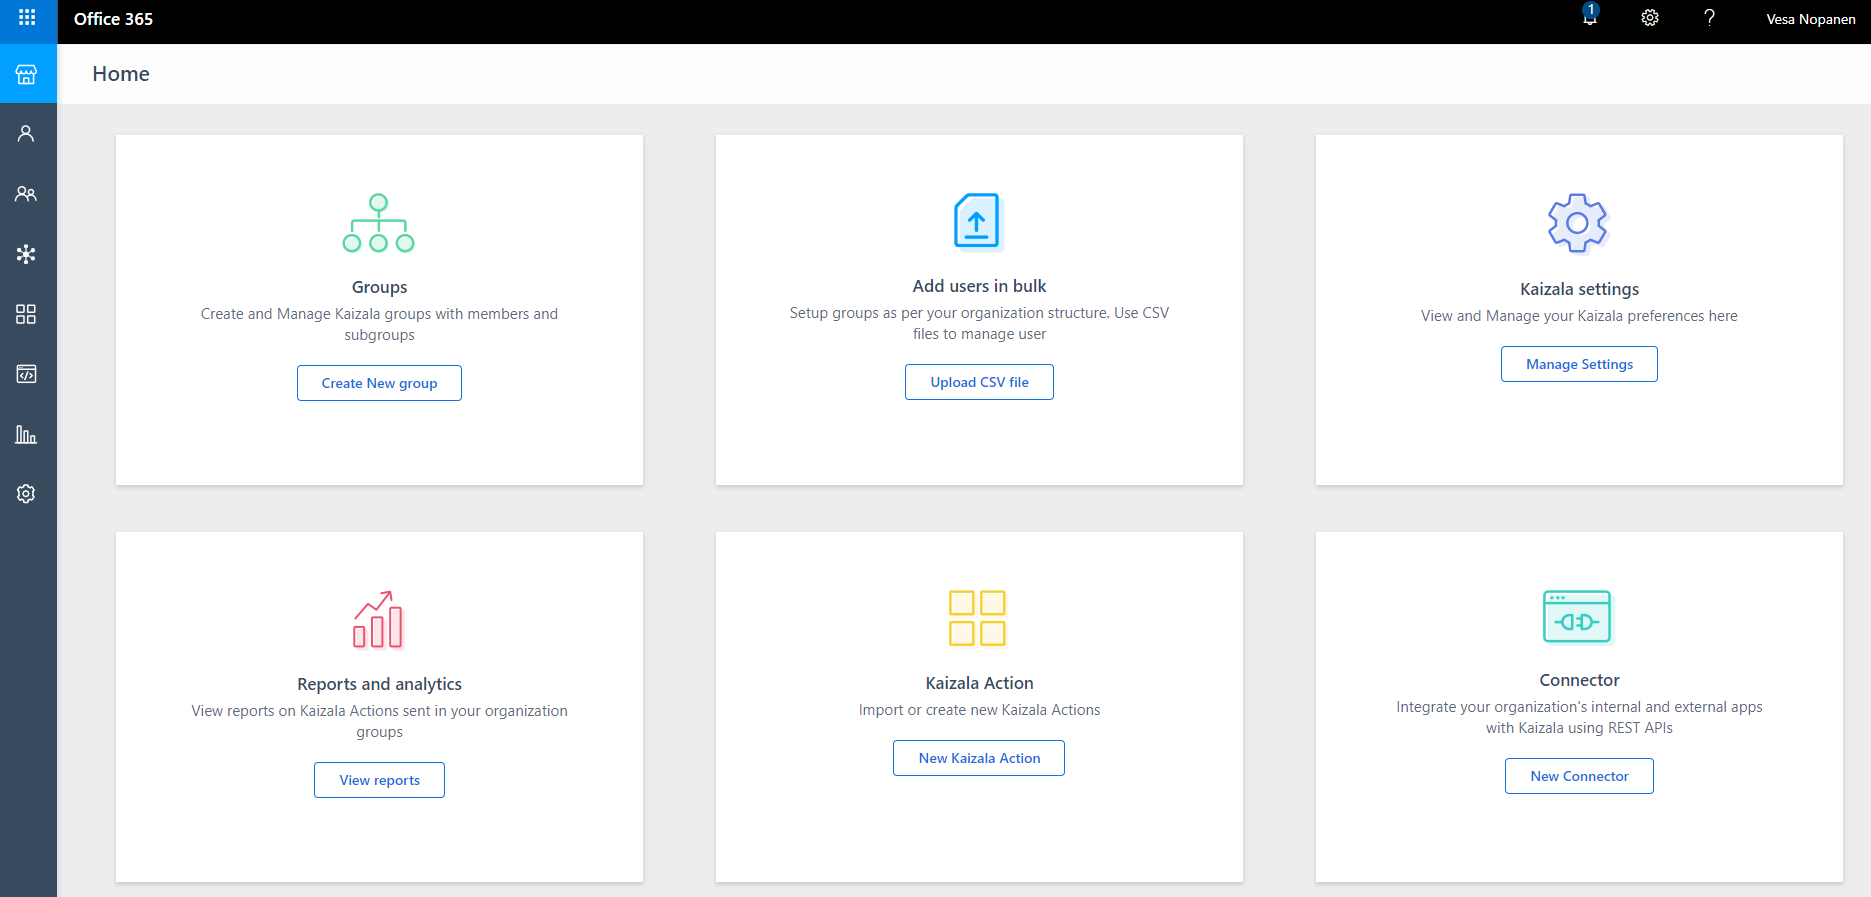Open the settings gear in left sidebar
Viewport: 1871px width, 897px height.
click(x=27, y=494)
